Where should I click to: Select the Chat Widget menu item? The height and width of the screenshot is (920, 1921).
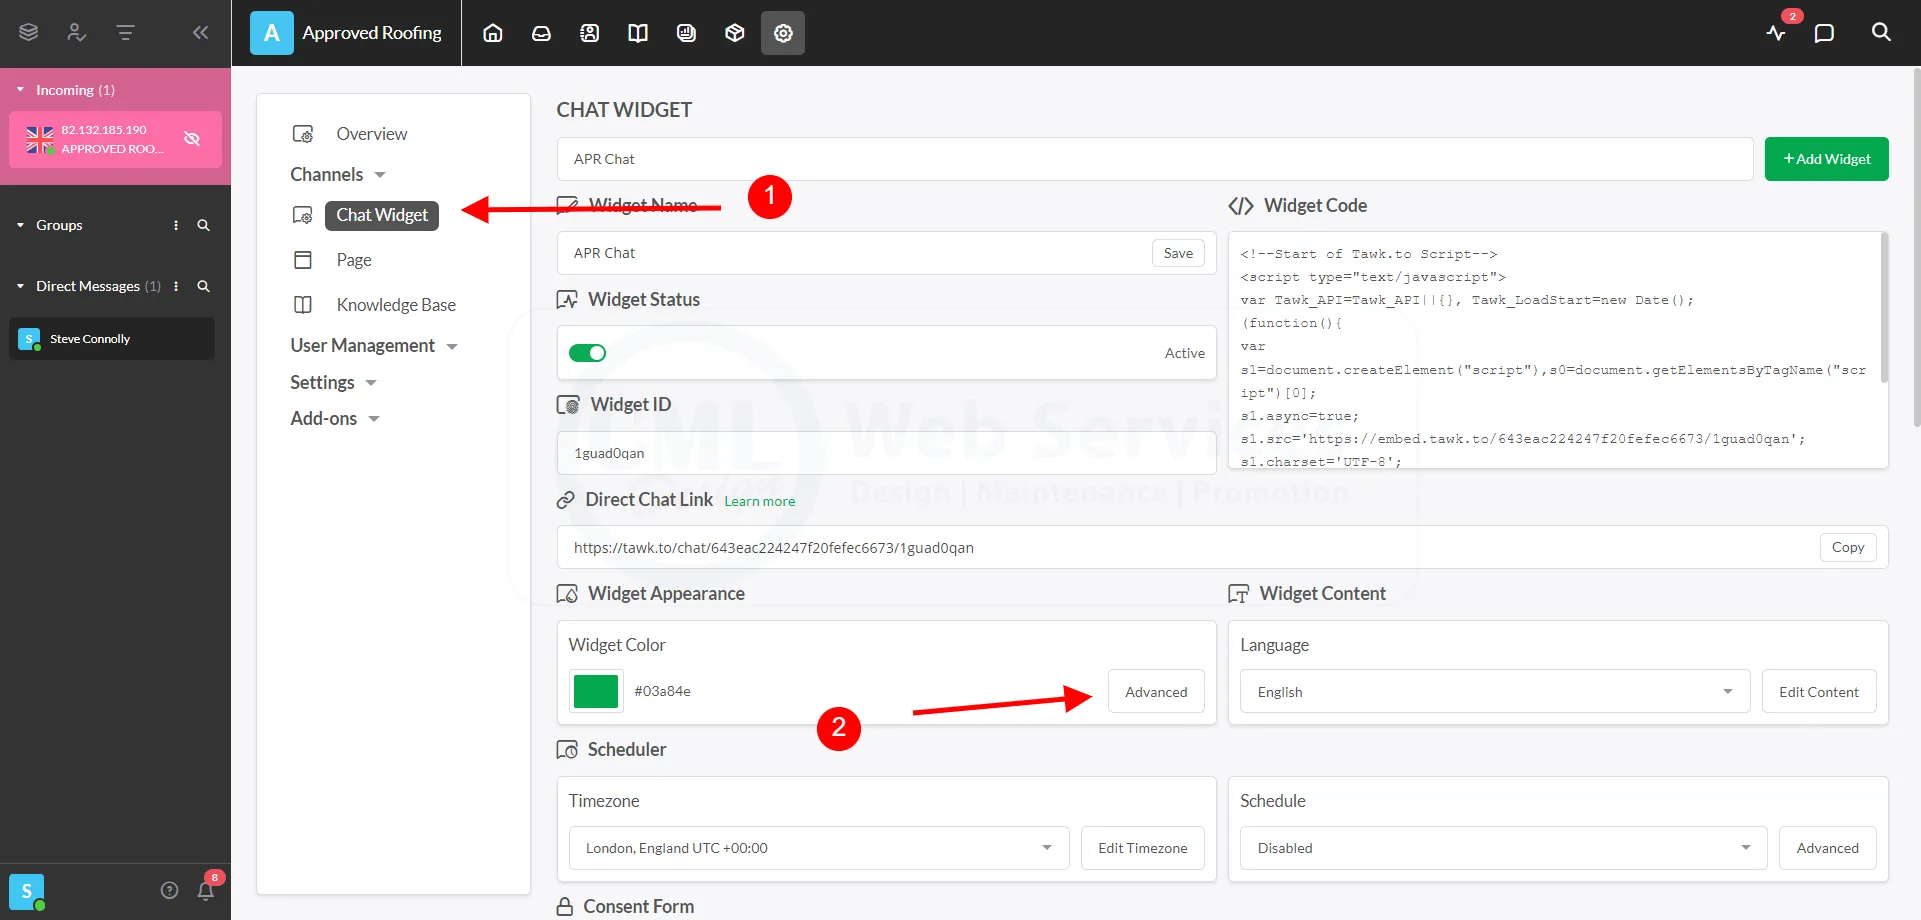pyautogui.click(x=381, y=215)
